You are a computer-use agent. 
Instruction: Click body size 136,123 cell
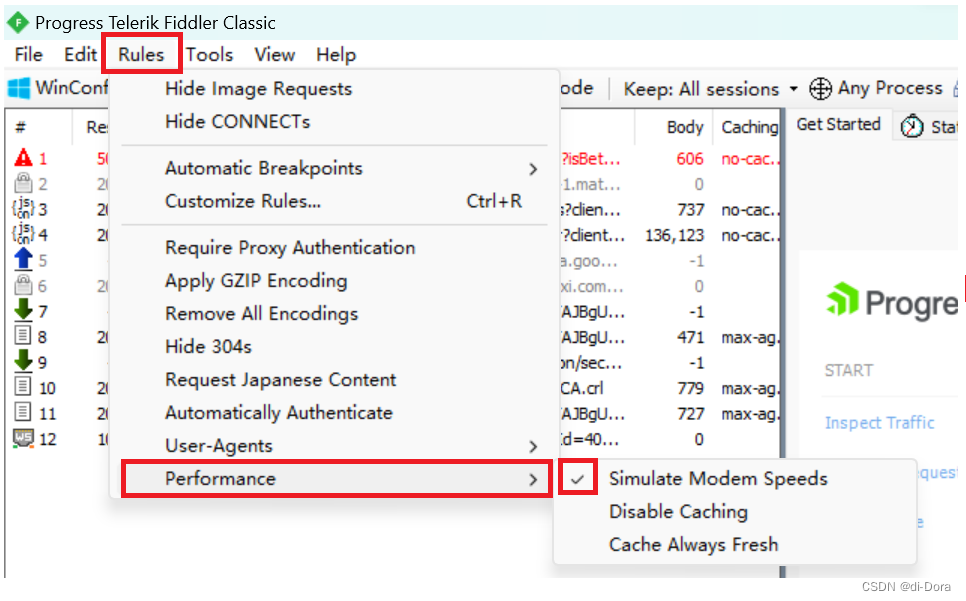674,235
